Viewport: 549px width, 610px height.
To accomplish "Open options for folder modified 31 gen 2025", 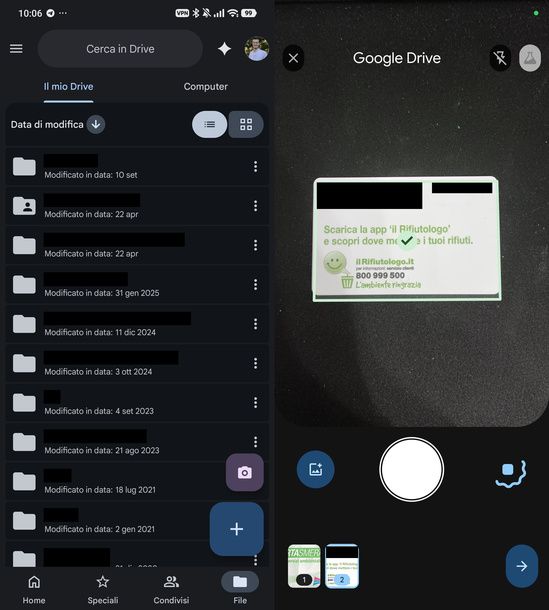I will (x=255, y=284).
